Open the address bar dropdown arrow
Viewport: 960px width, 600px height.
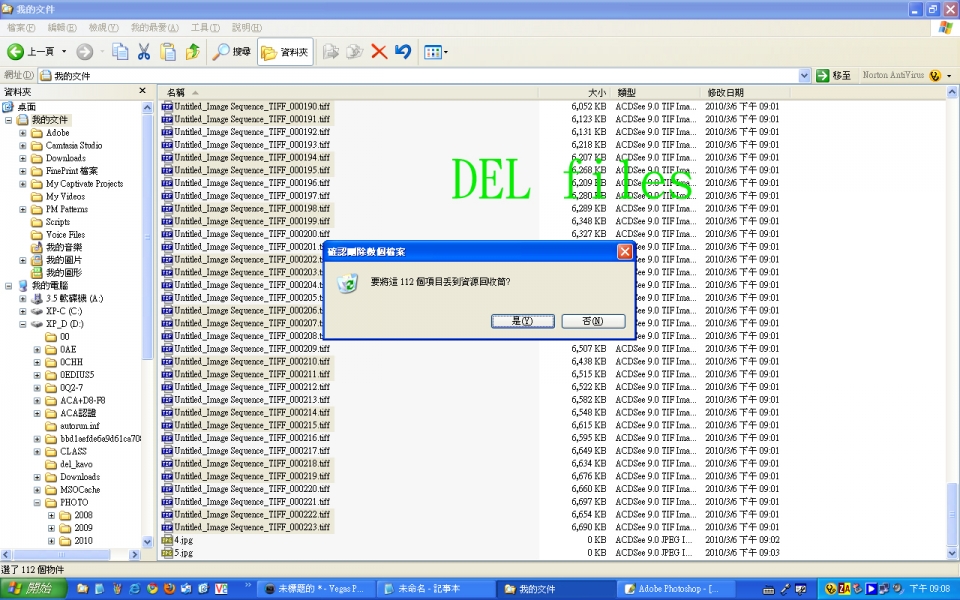tap(804, 75)
